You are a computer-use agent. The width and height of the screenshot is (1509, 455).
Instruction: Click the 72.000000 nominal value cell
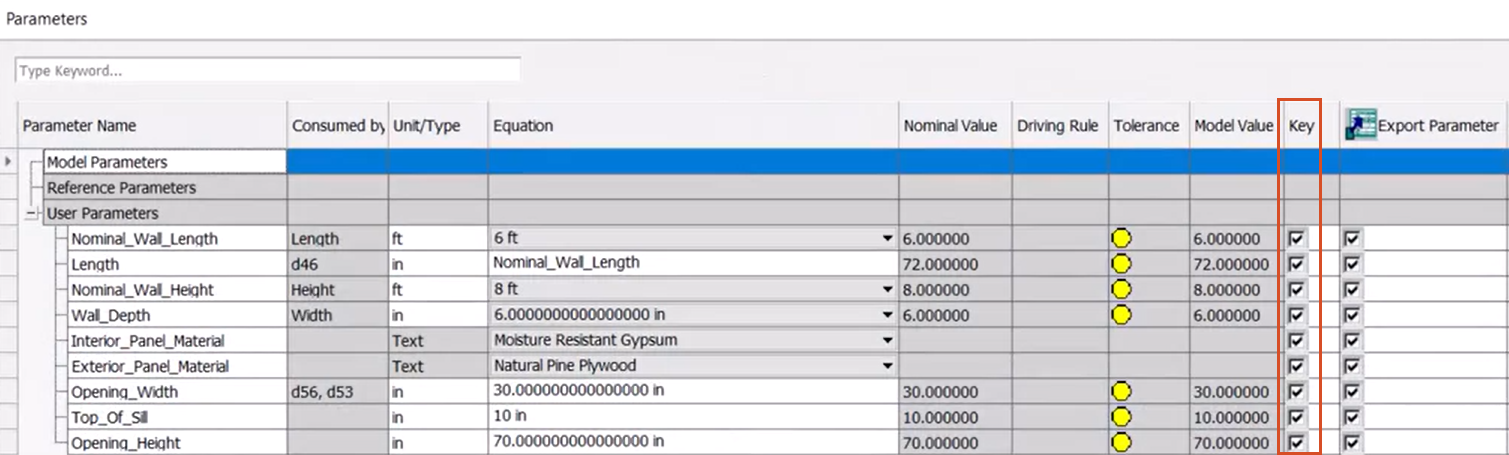[955, 264]
